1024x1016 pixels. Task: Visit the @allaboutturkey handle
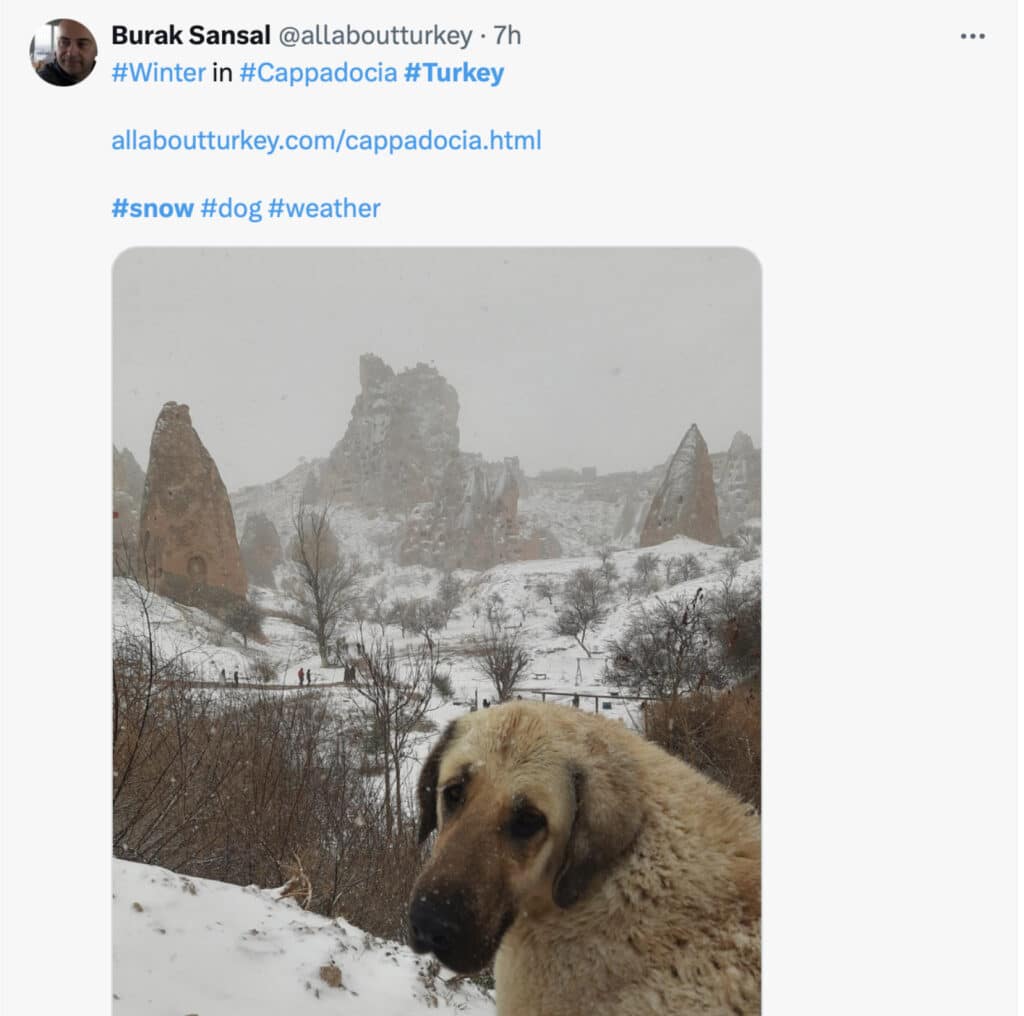(x=374, y=36)
